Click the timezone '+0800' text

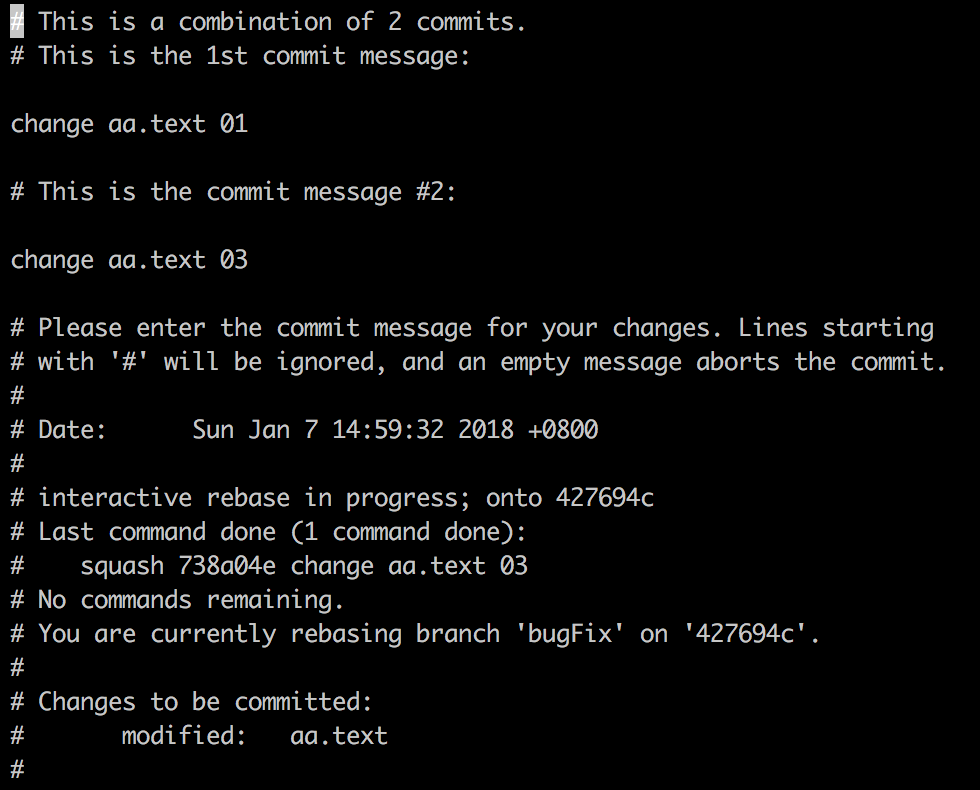click(563, 430)
